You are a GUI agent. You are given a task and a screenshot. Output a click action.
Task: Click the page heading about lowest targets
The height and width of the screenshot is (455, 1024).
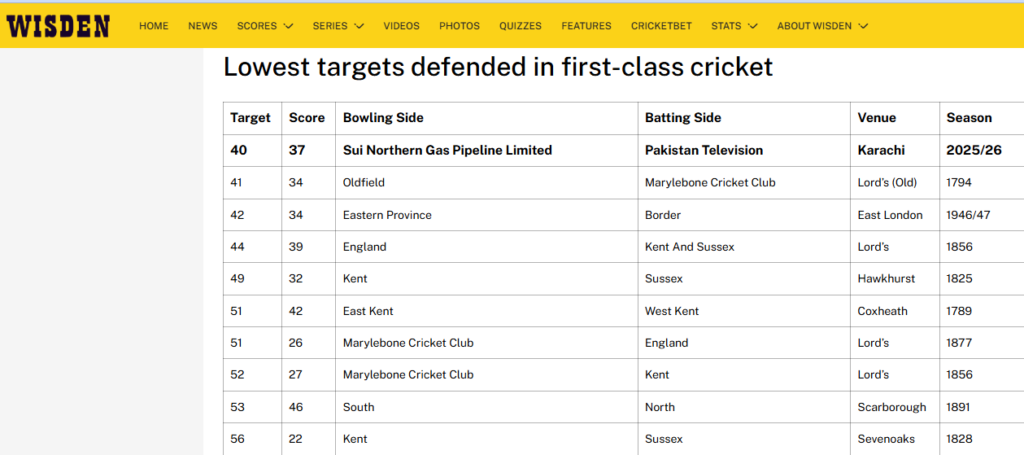click(498, 68)
